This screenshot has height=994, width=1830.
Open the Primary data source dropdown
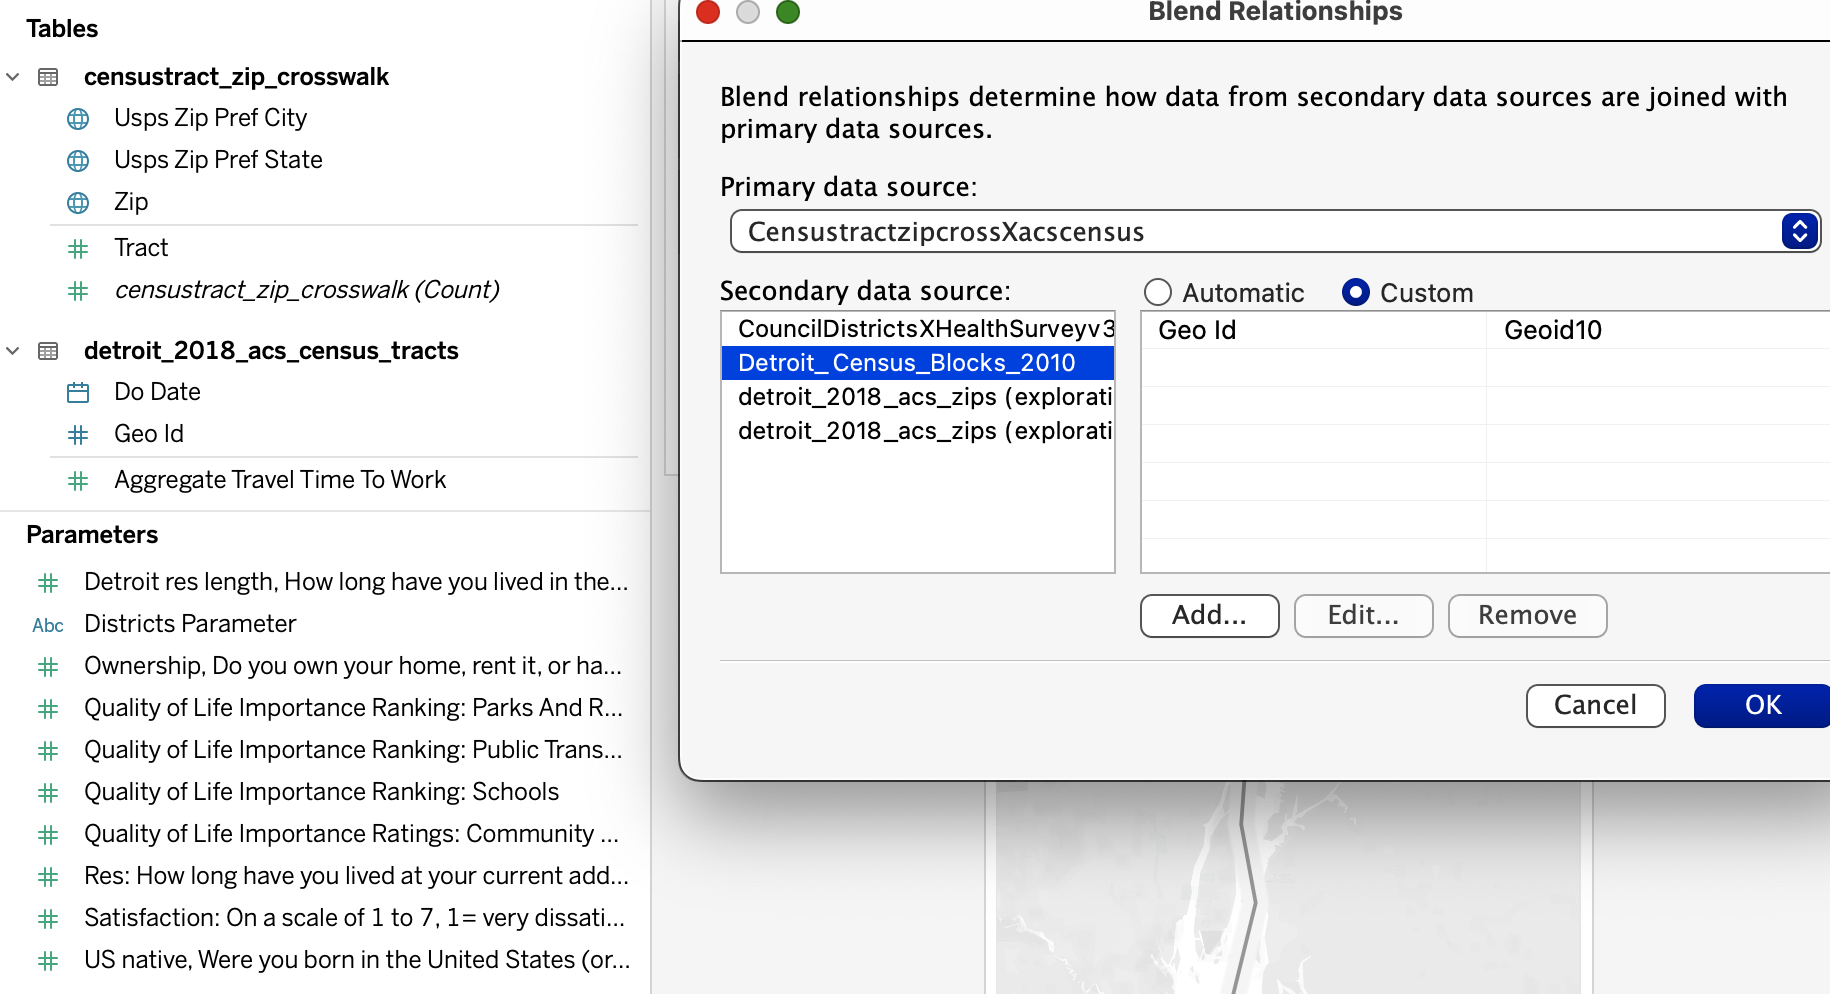point(1799,231)
